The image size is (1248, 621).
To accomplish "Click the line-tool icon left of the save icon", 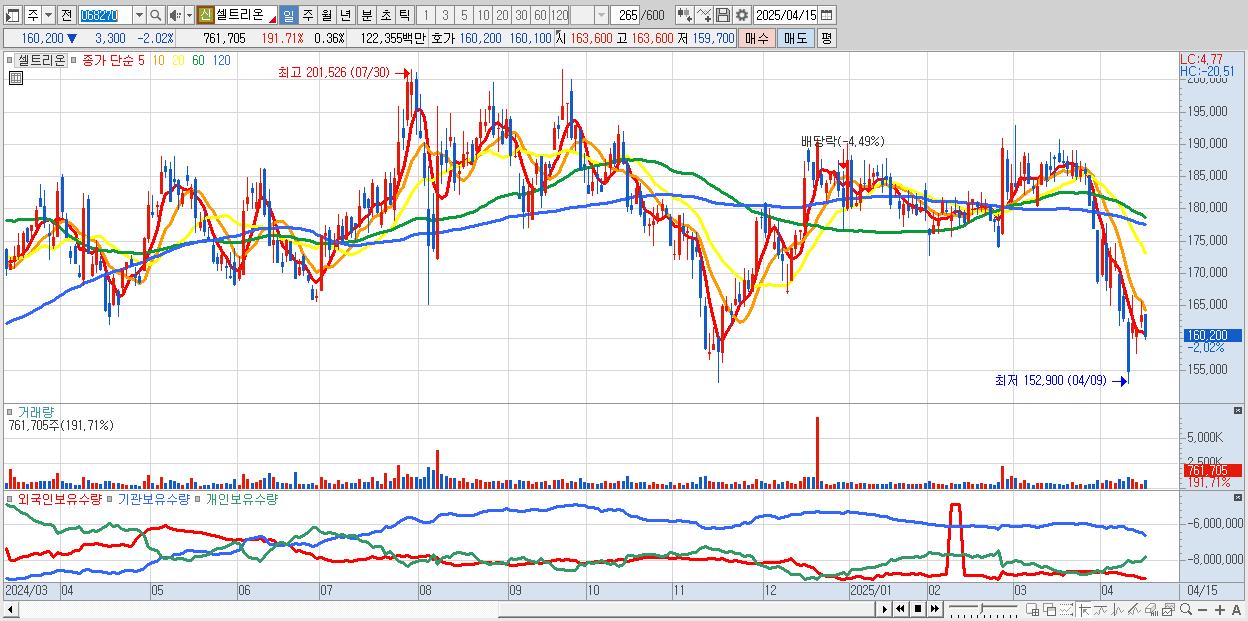I will [703, 15].
